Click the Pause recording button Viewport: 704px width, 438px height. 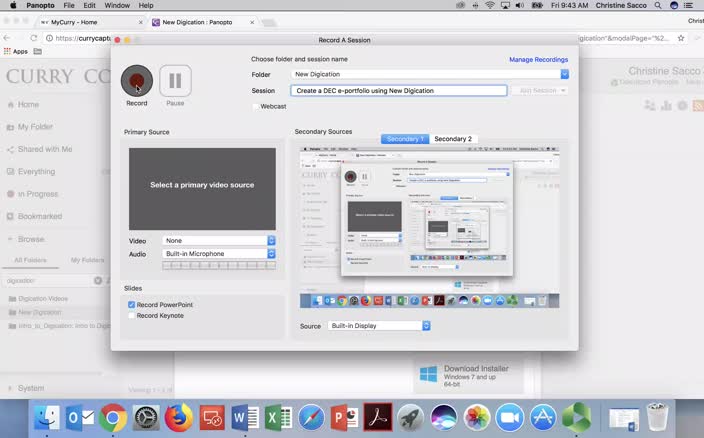click(175, 81)
